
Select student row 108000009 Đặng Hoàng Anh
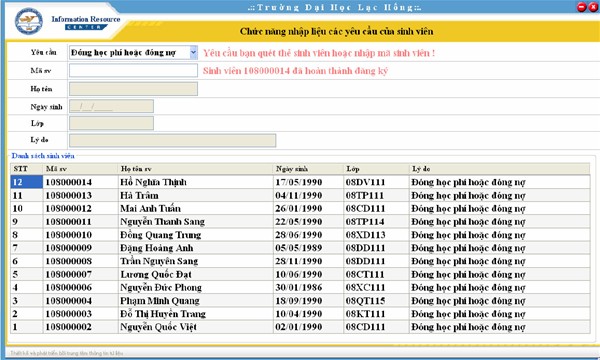pos(300,248)
